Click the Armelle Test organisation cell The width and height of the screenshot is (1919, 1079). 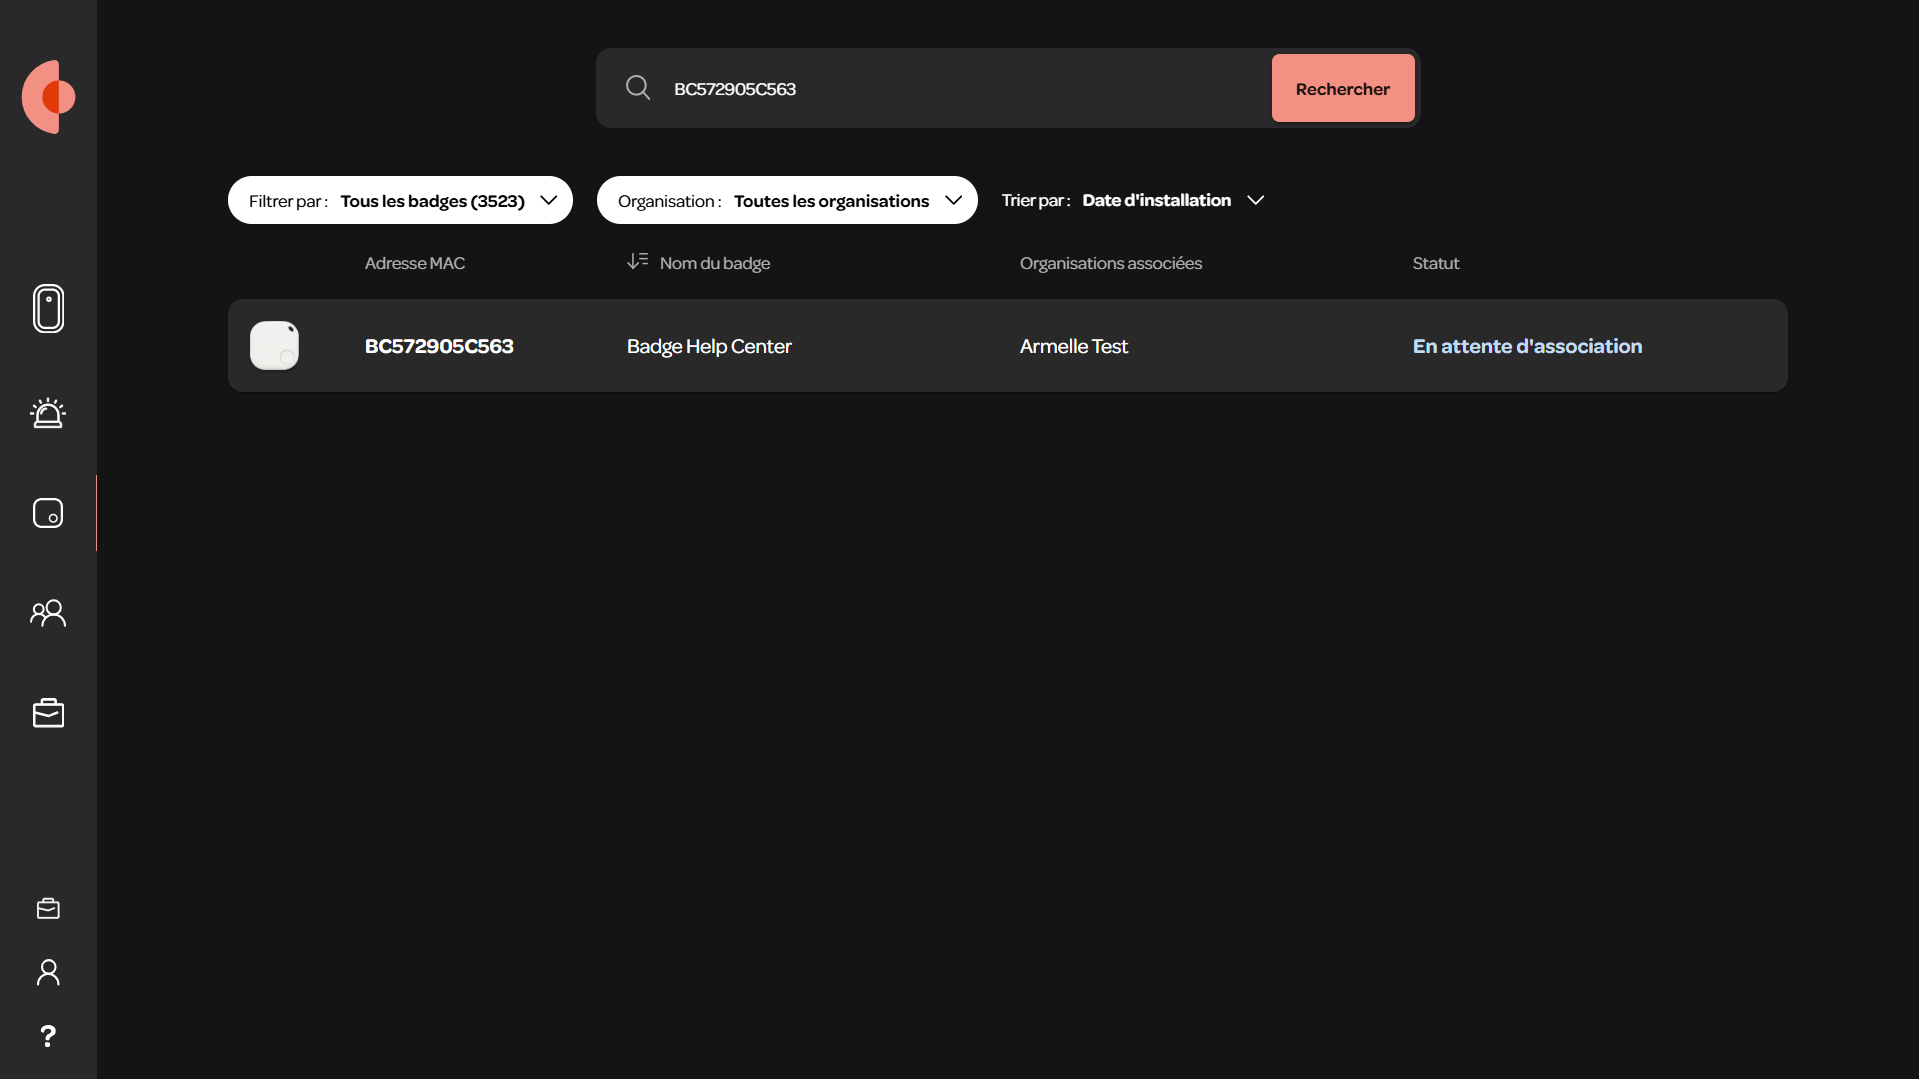(1074, 346)
